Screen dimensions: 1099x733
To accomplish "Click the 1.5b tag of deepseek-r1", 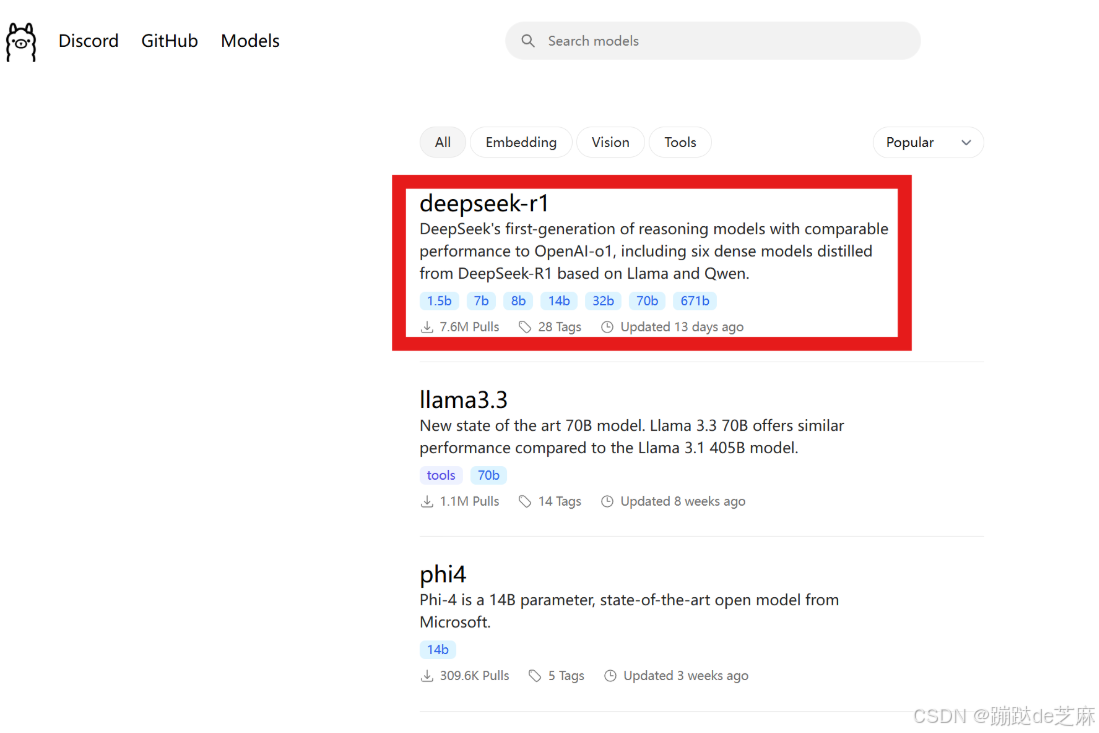I will click(x=439, y=301).
